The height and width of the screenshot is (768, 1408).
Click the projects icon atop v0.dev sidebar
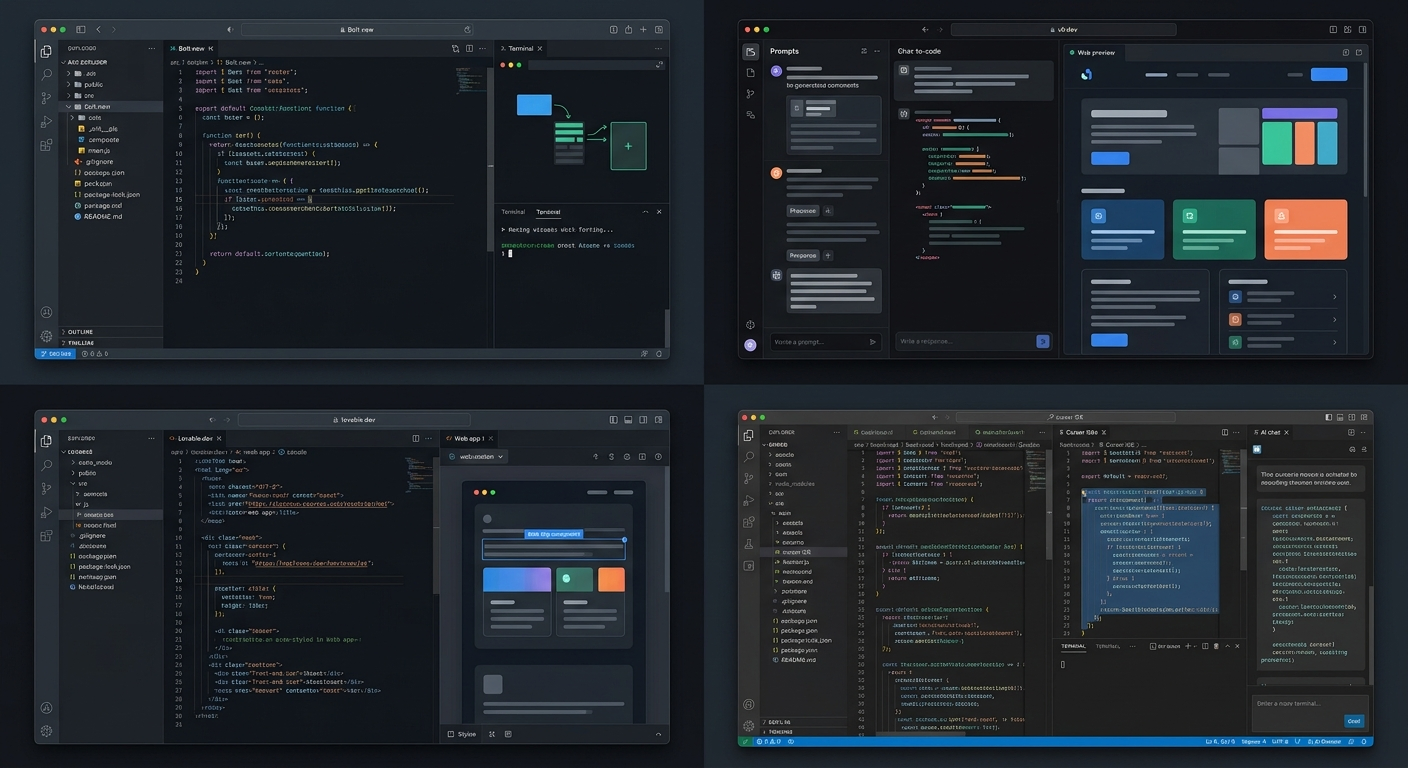751,52
